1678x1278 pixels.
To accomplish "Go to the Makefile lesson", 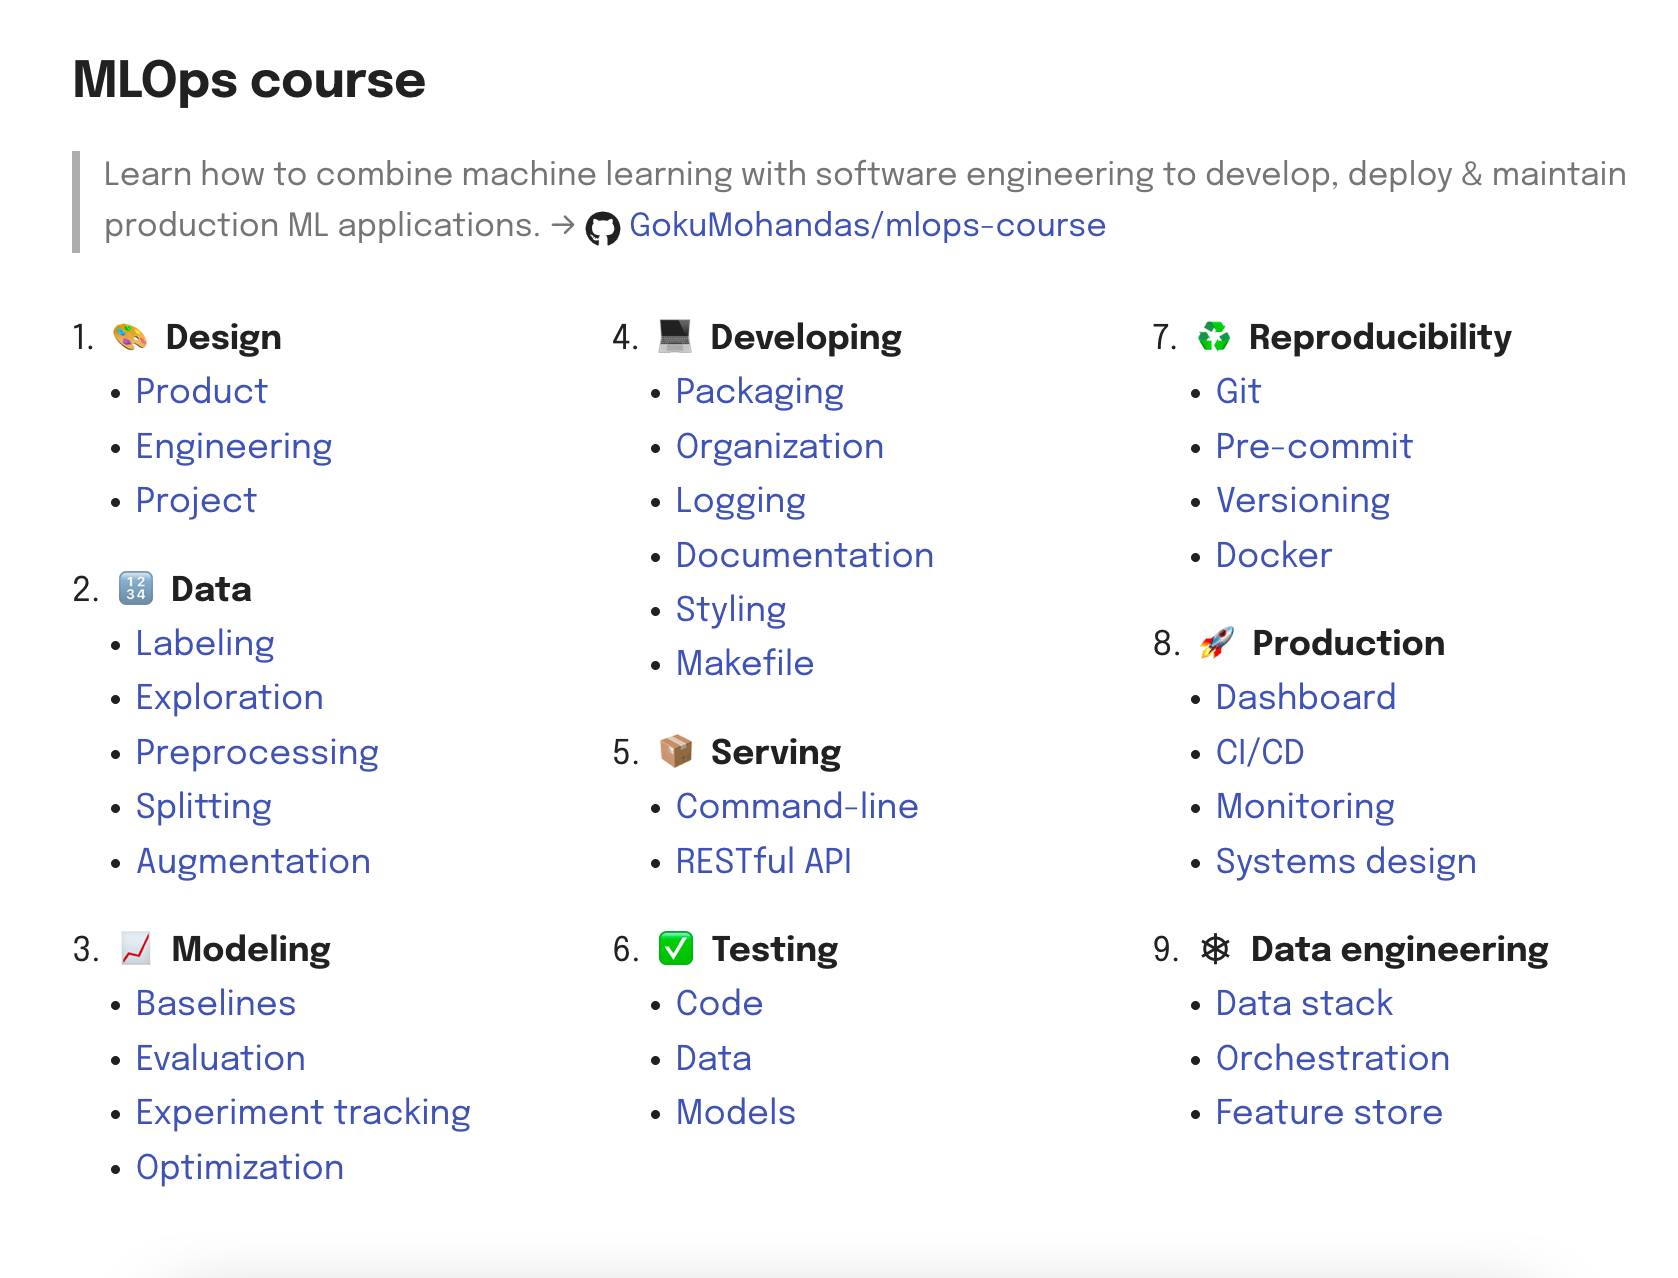I will tap(745, 663).
